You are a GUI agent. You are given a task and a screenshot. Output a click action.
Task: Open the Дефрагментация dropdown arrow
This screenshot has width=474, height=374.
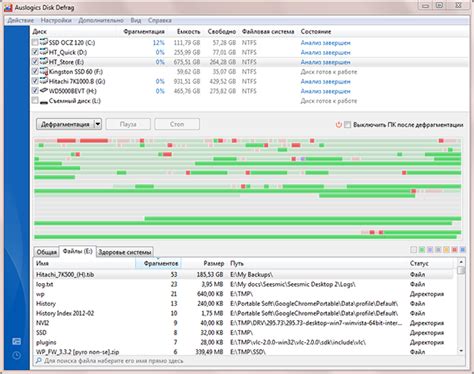click(98, 124)
